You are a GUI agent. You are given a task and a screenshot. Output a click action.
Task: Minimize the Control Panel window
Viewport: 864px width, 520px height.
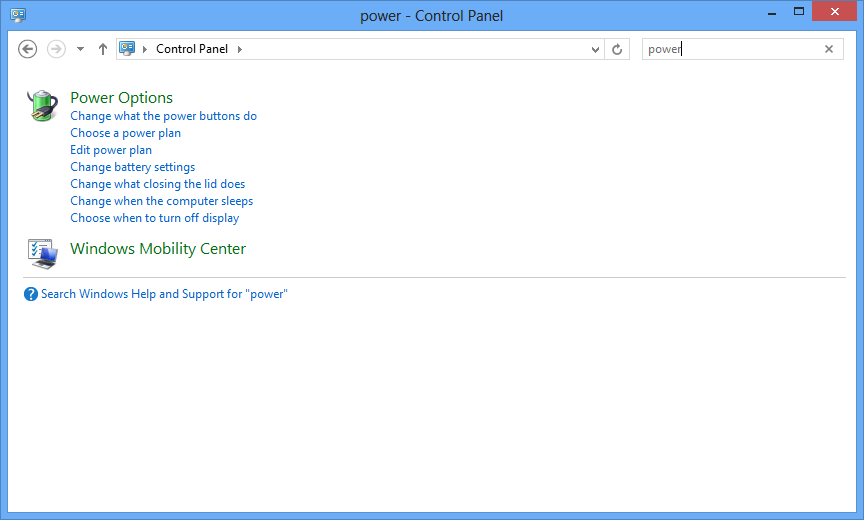[772, 12]
